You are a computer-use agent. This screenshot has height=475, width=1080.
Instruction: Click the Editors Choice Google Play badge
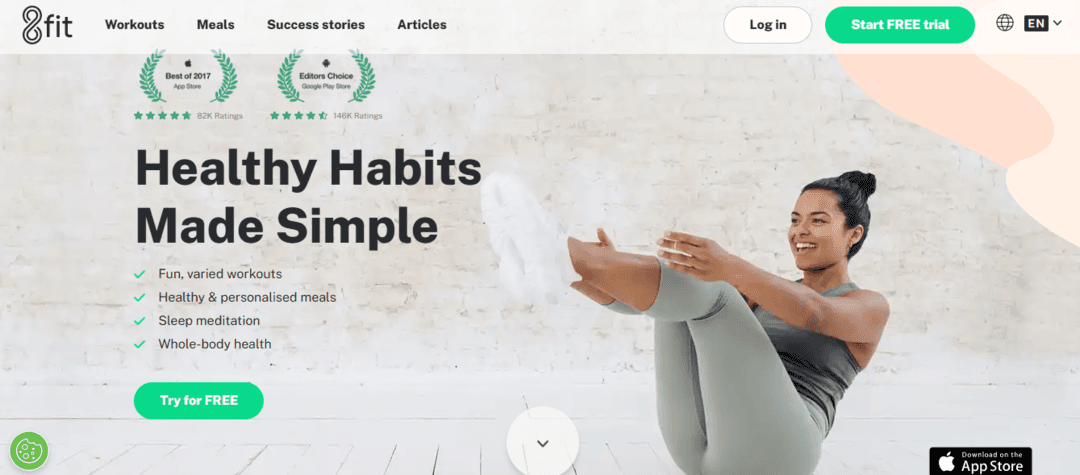[326, 76]
